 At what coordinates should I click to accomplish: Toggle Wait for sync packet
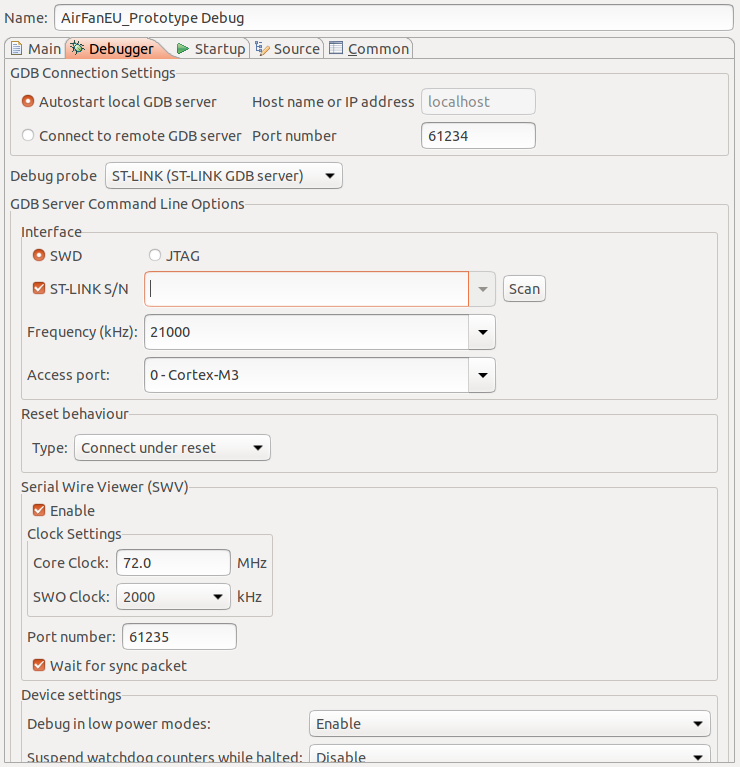coord(39,665)
